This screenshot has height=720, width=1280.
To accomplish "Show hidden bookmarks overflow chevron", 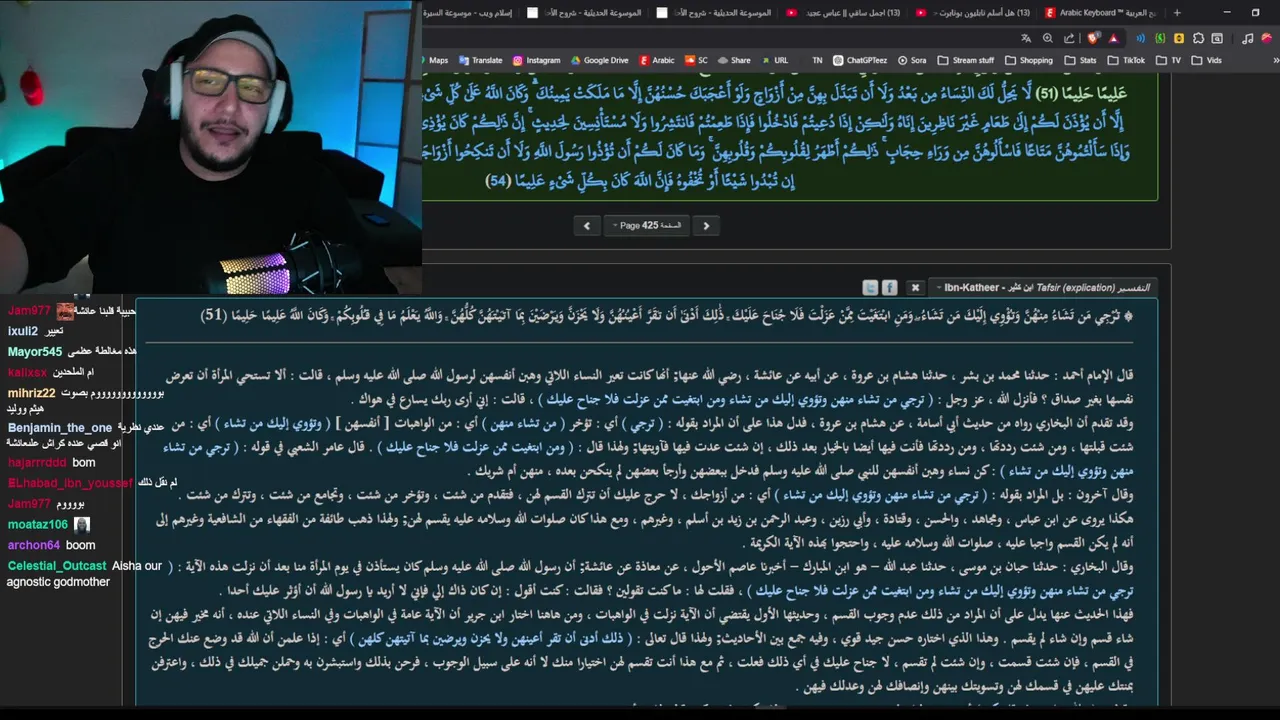I will 1274,60.
